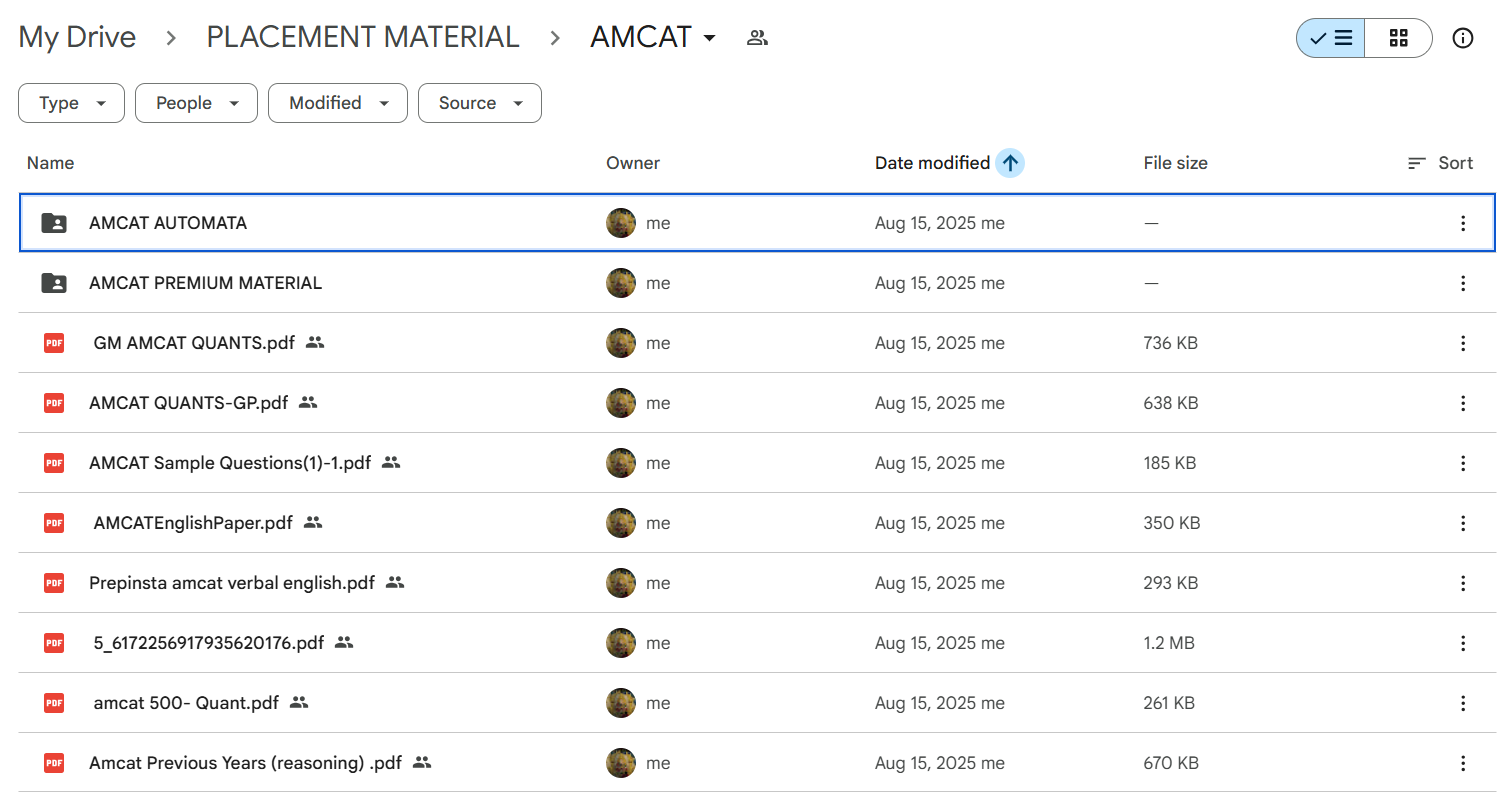Open the view details info icon
The height and width of the screenshot is (792, 1502).
1463,38
